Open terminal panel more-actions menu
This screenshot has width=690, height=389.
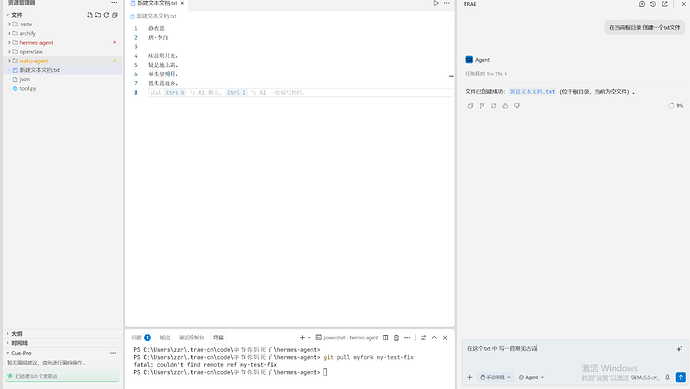(407, 338)
